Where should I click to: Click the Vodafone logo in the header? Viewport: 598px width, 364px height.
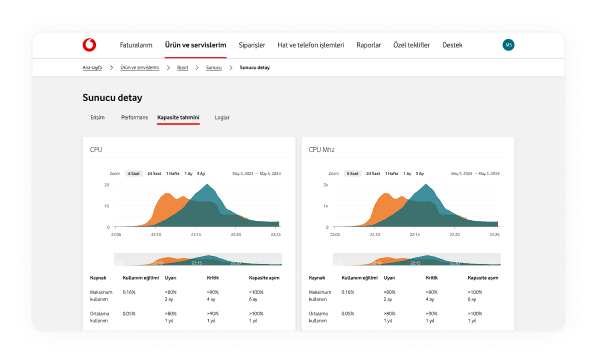[89, 45]
